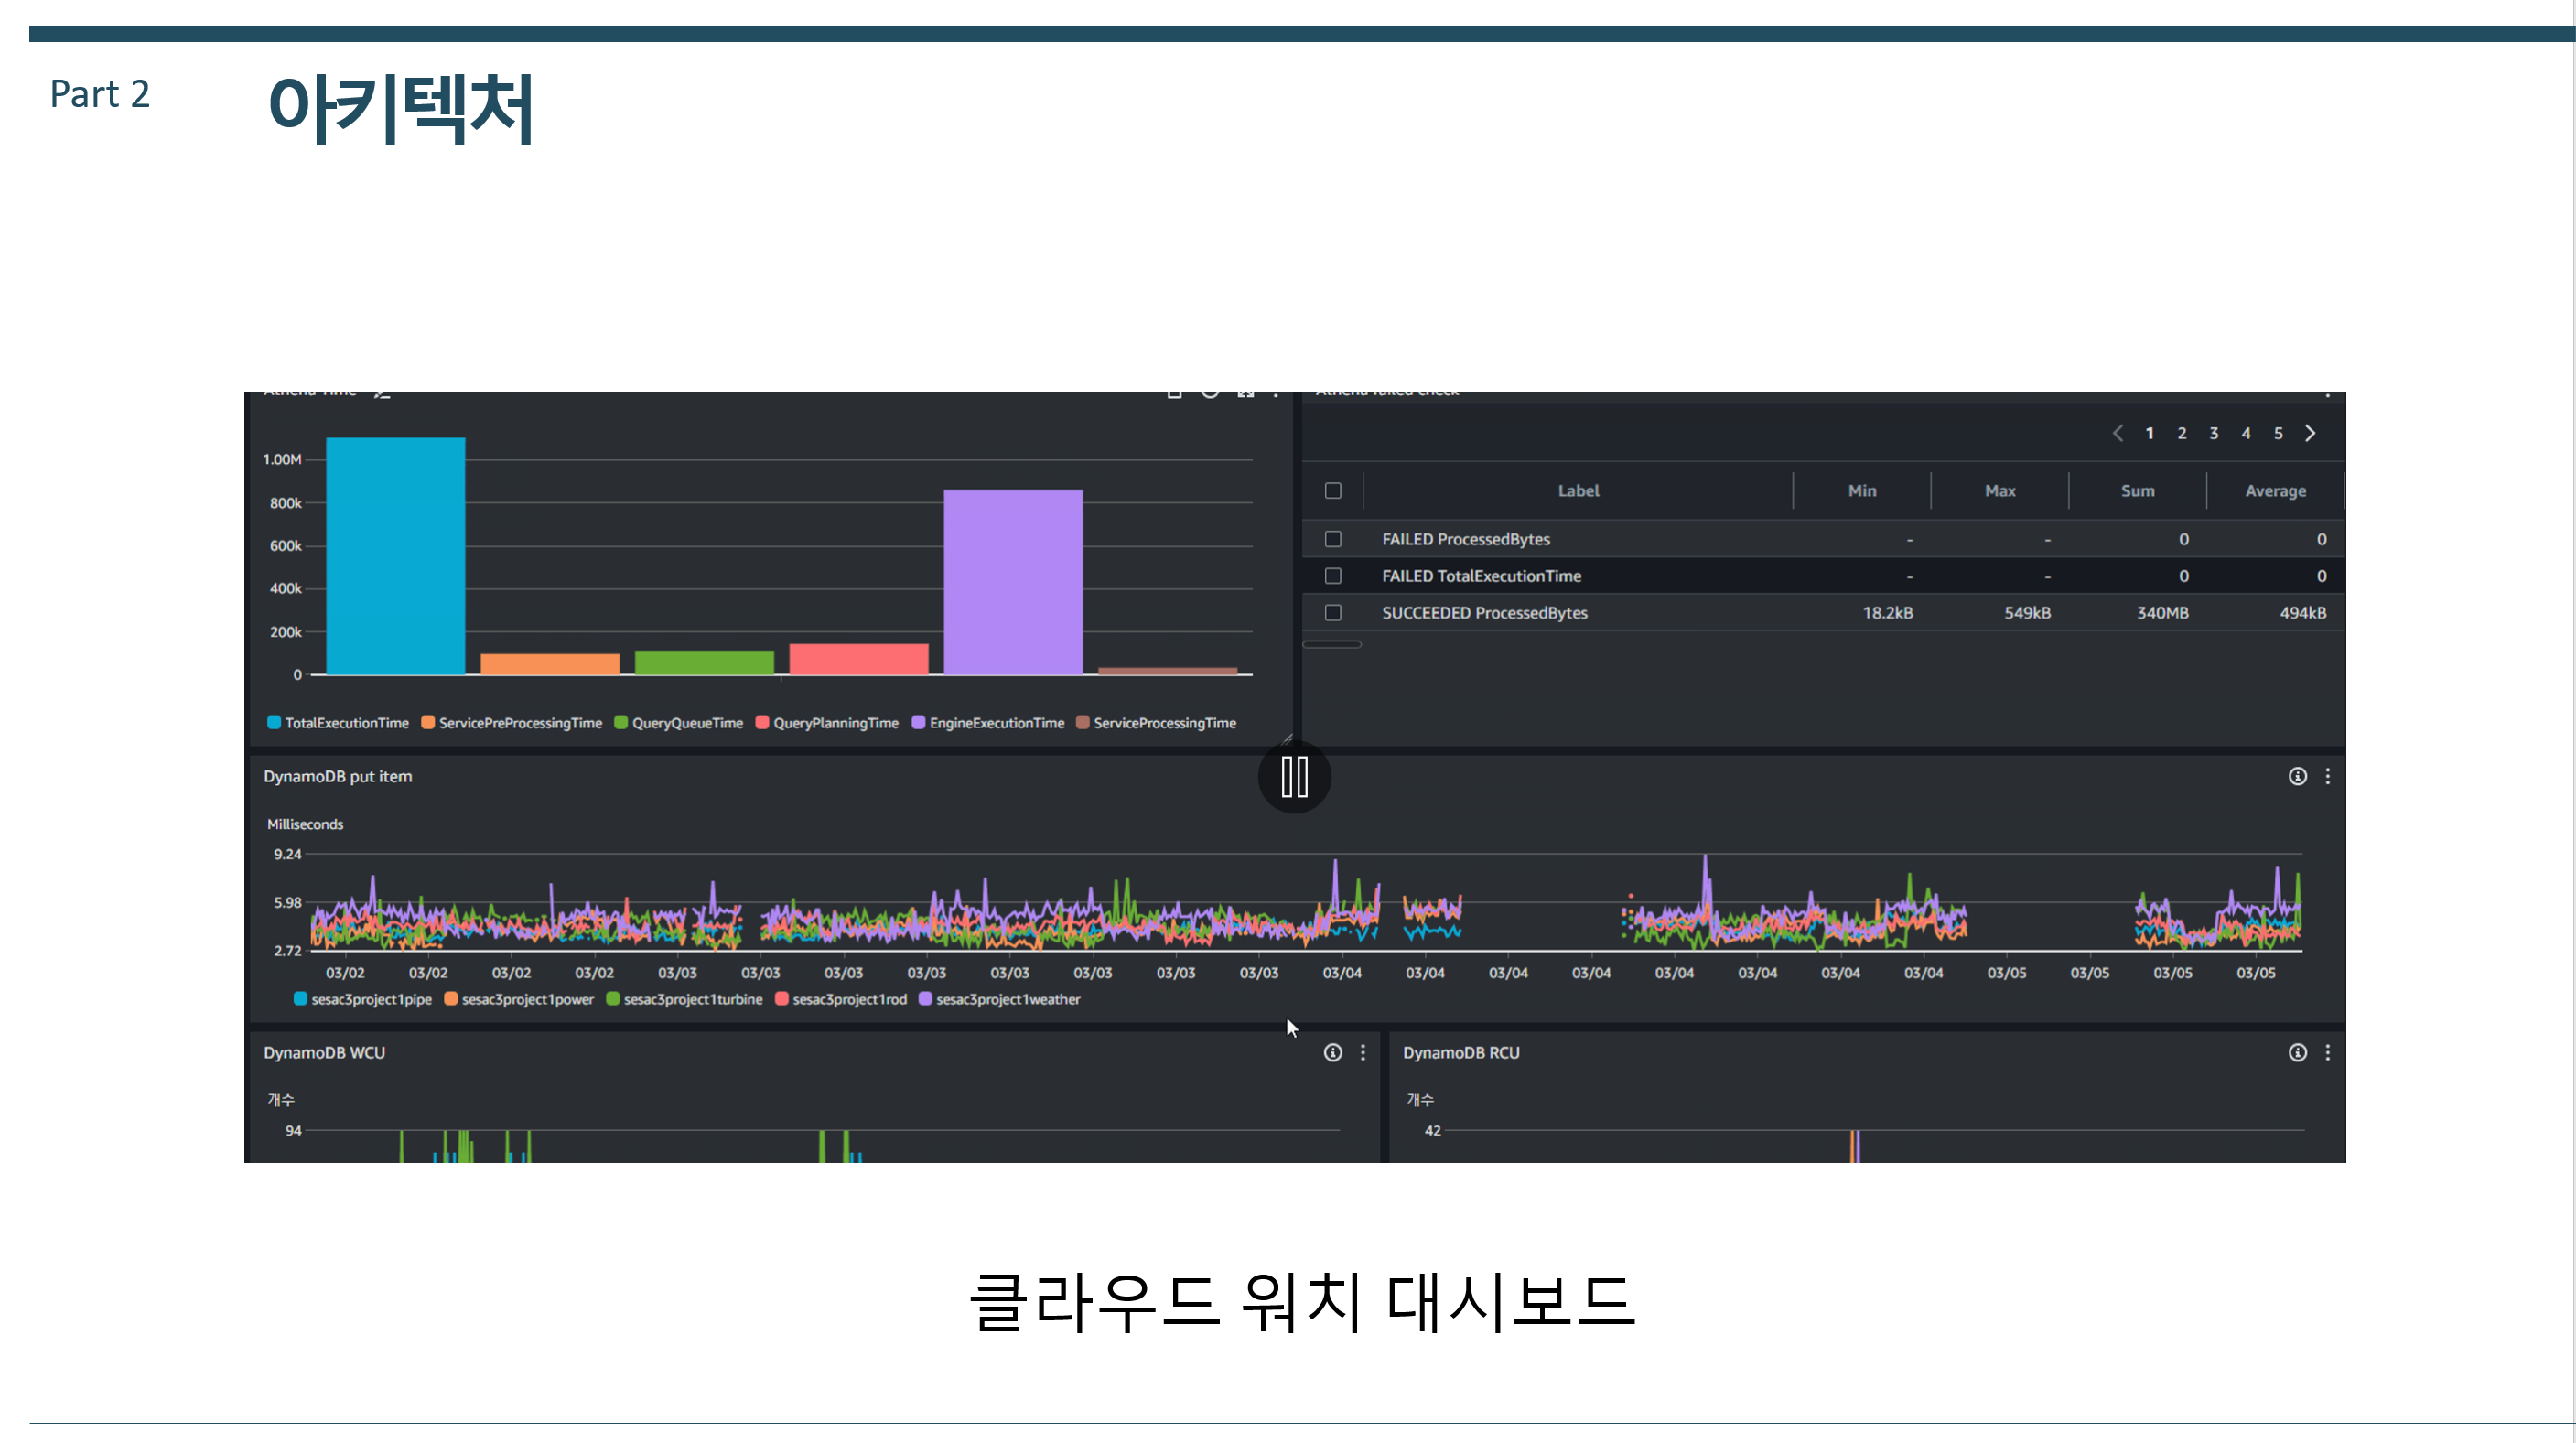Click the DynamoDB put item widget title
The image size is (2576, 1443).
pos(338,777)
